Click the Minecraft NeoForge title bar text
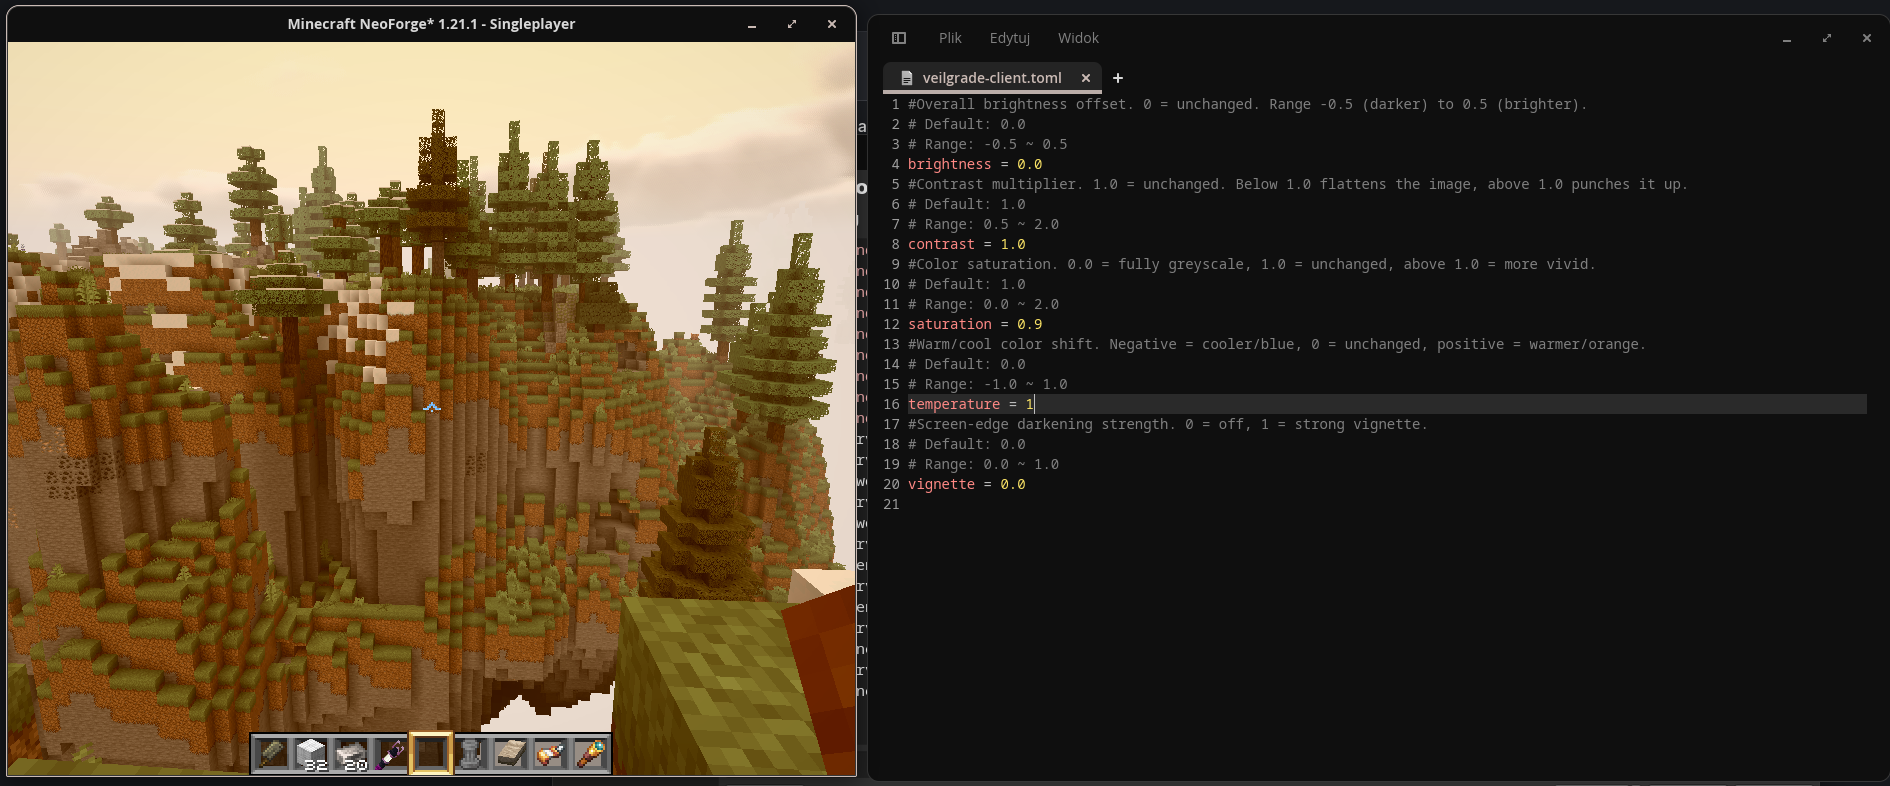This screenshot has width=1890, height=786. coord(431,24)
